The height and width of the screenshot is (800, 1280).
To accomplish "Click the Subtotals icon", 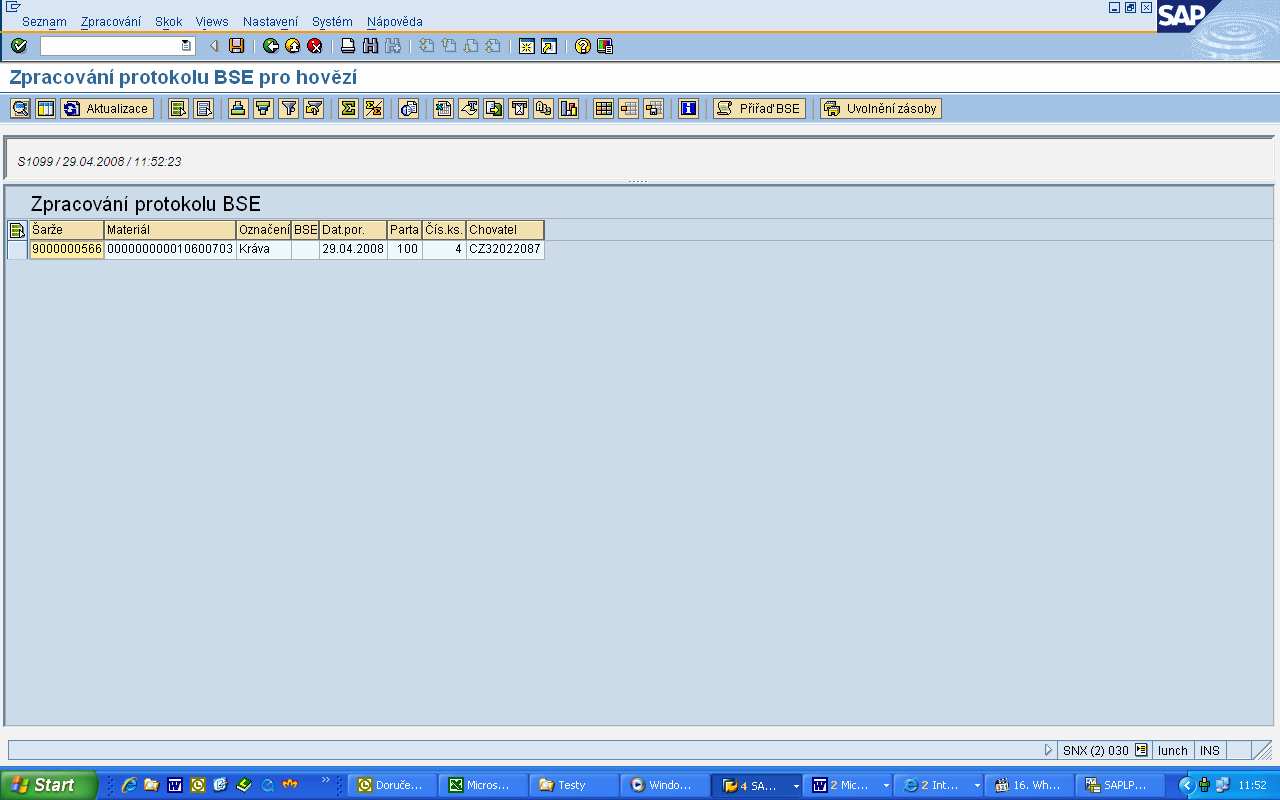I will (373, 109).
